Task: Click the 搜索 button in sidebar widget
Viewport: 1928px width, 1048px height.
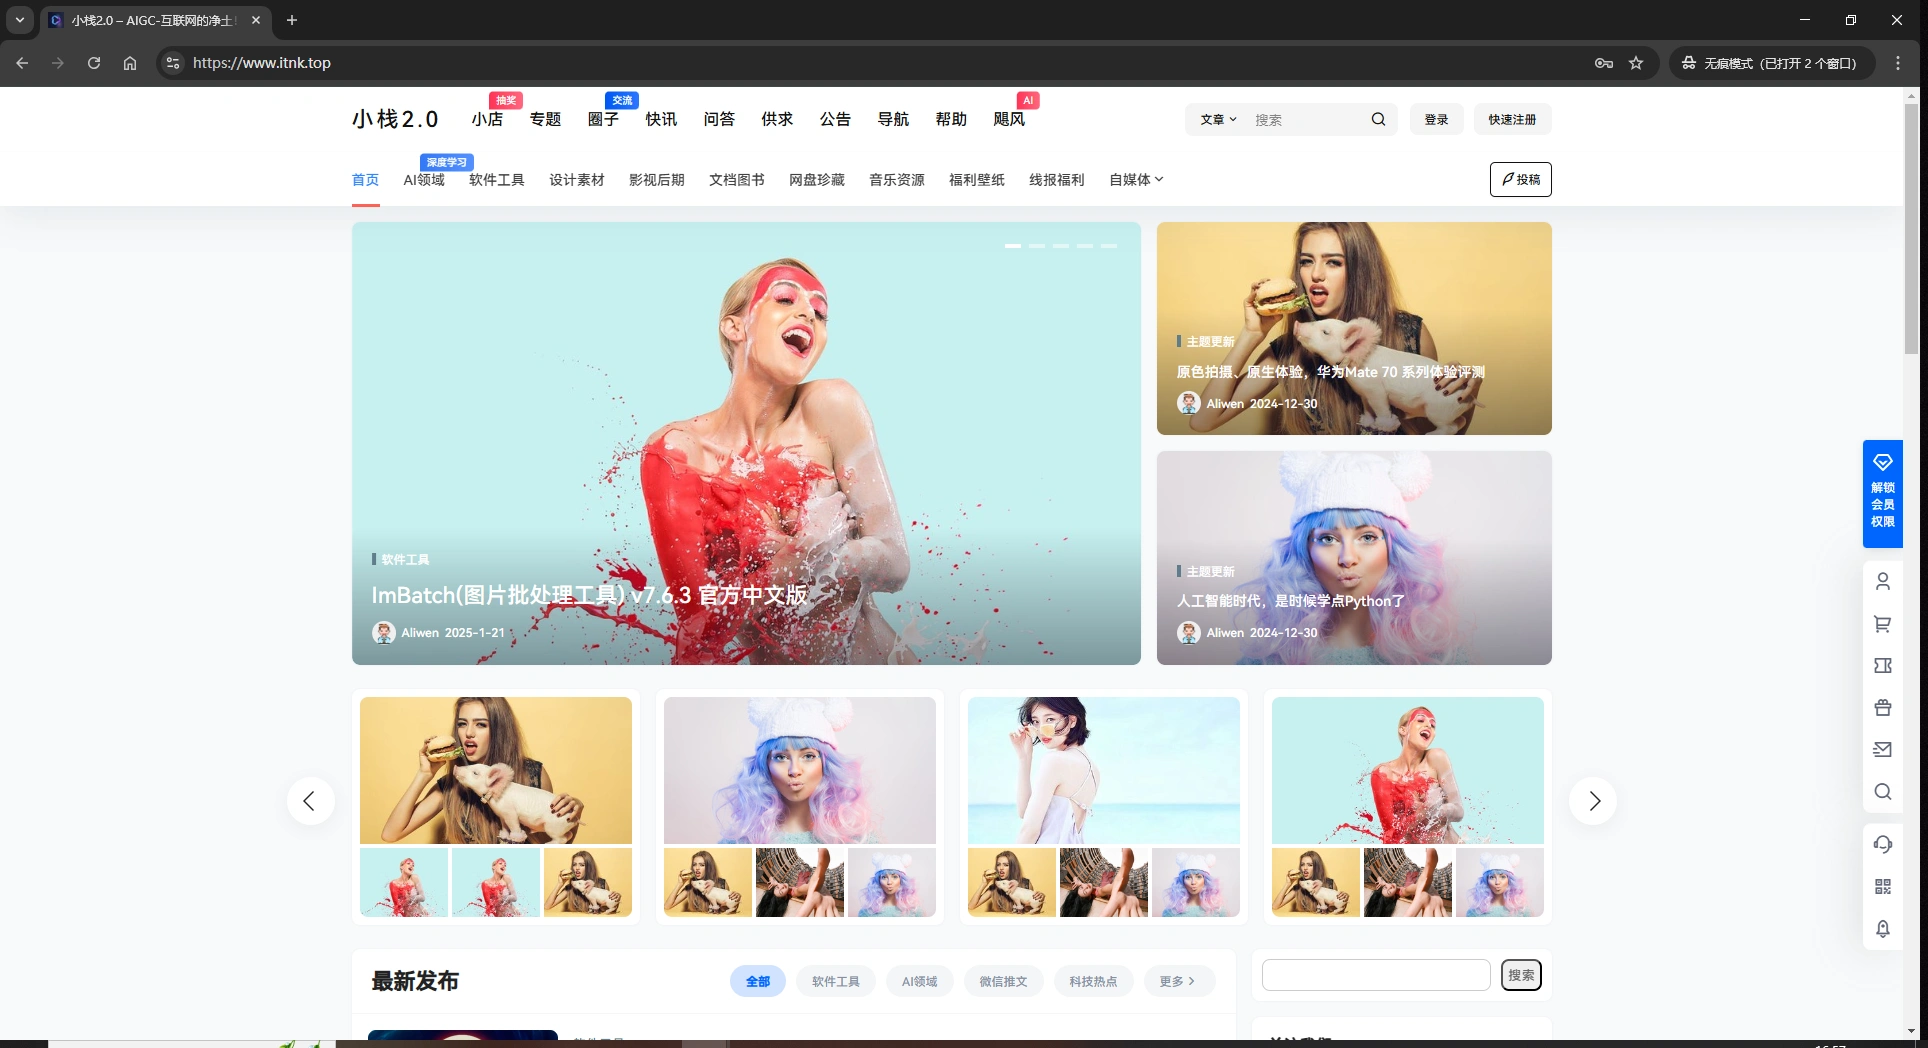Action: [x=1521, y=975]
